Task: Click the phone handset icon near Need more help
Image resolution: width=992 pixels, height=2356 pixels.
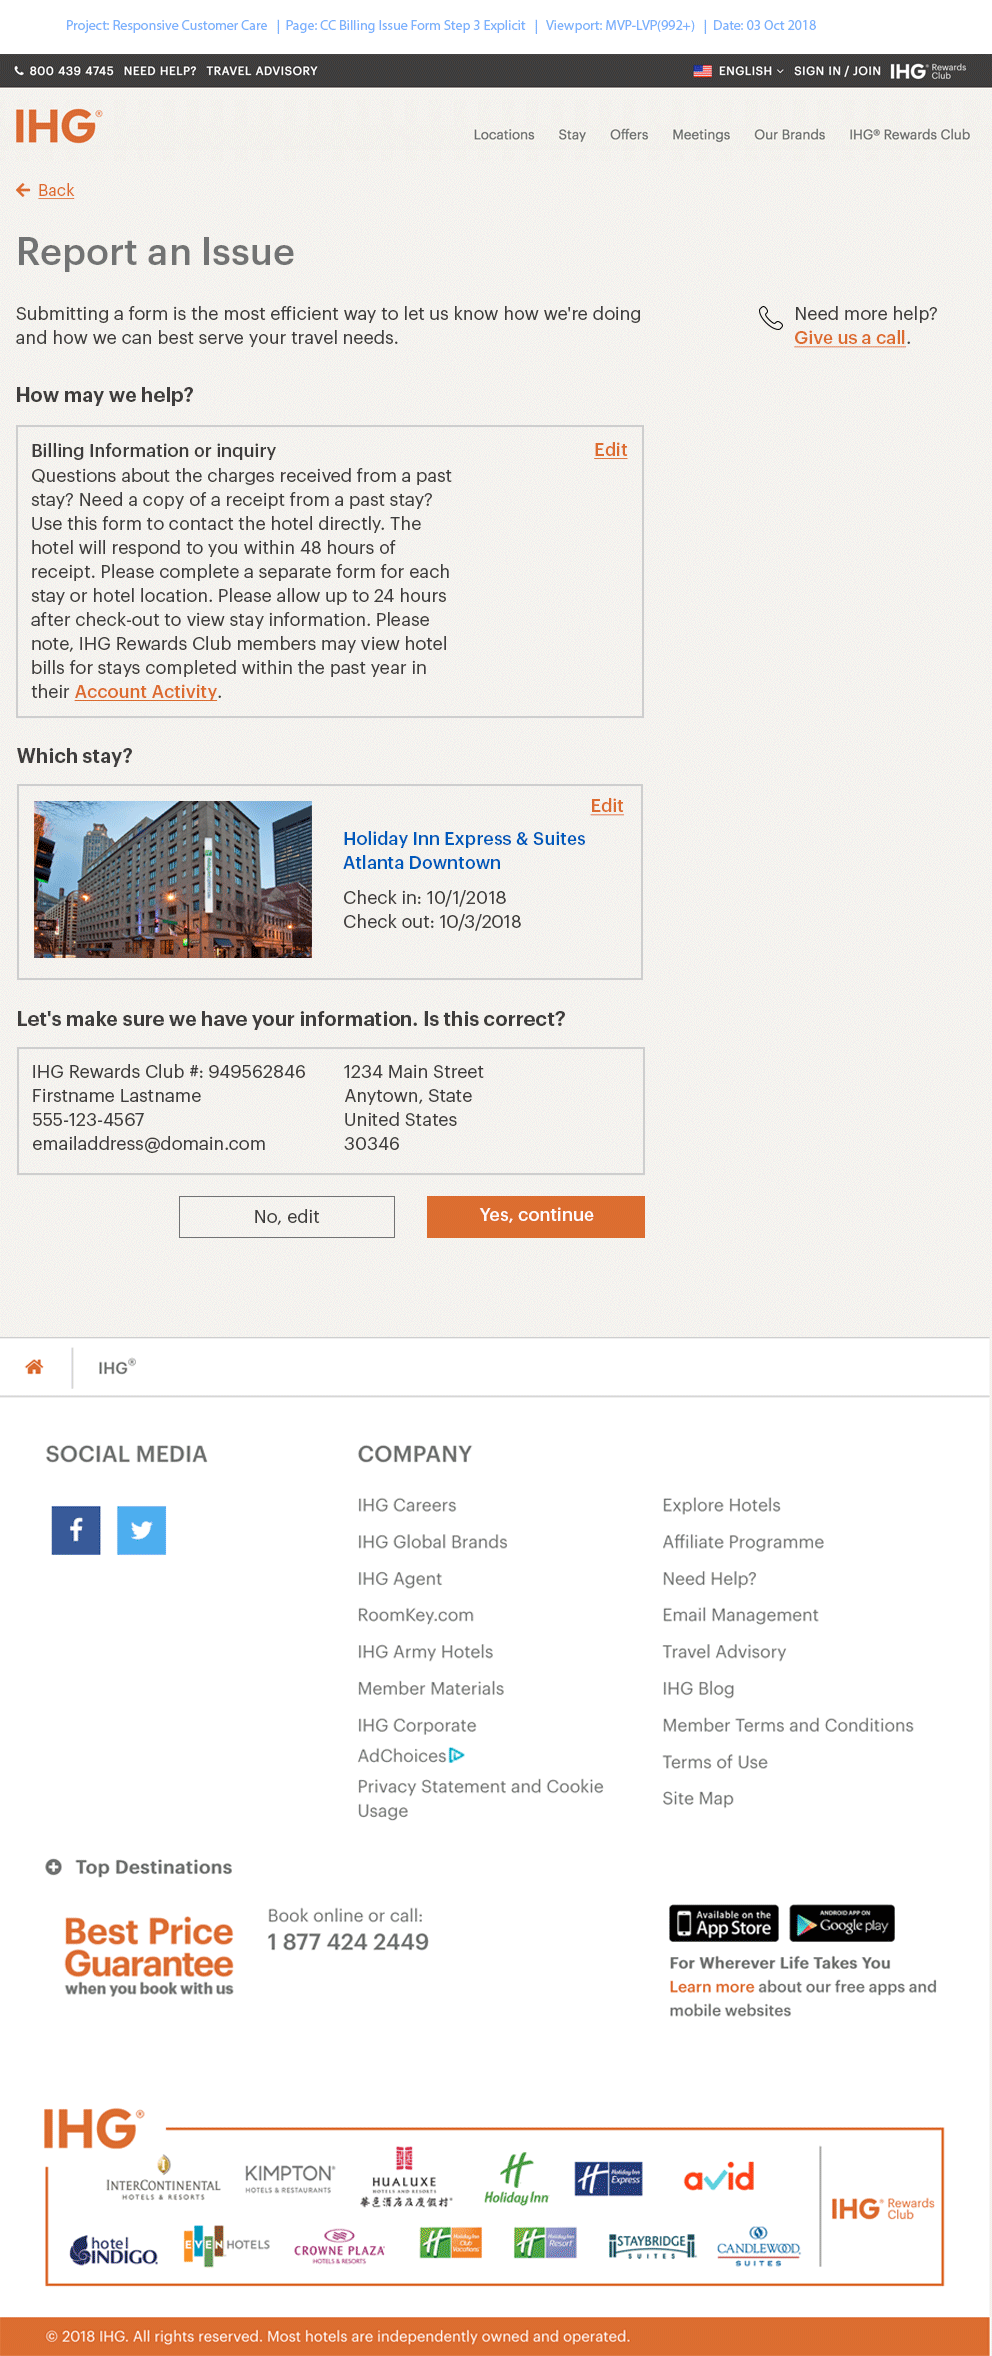Action: click(x=770, y=318)
